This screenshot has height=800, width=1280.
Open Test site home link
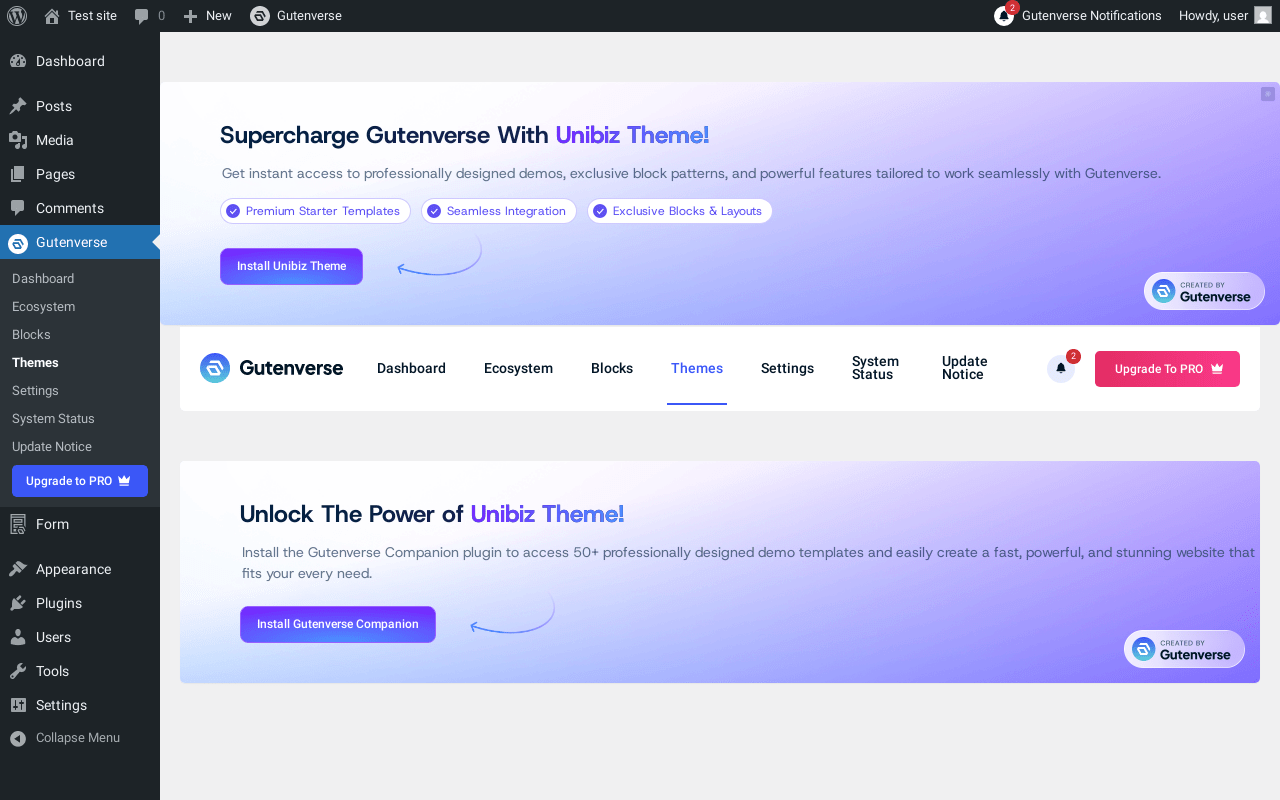(80, 16)
